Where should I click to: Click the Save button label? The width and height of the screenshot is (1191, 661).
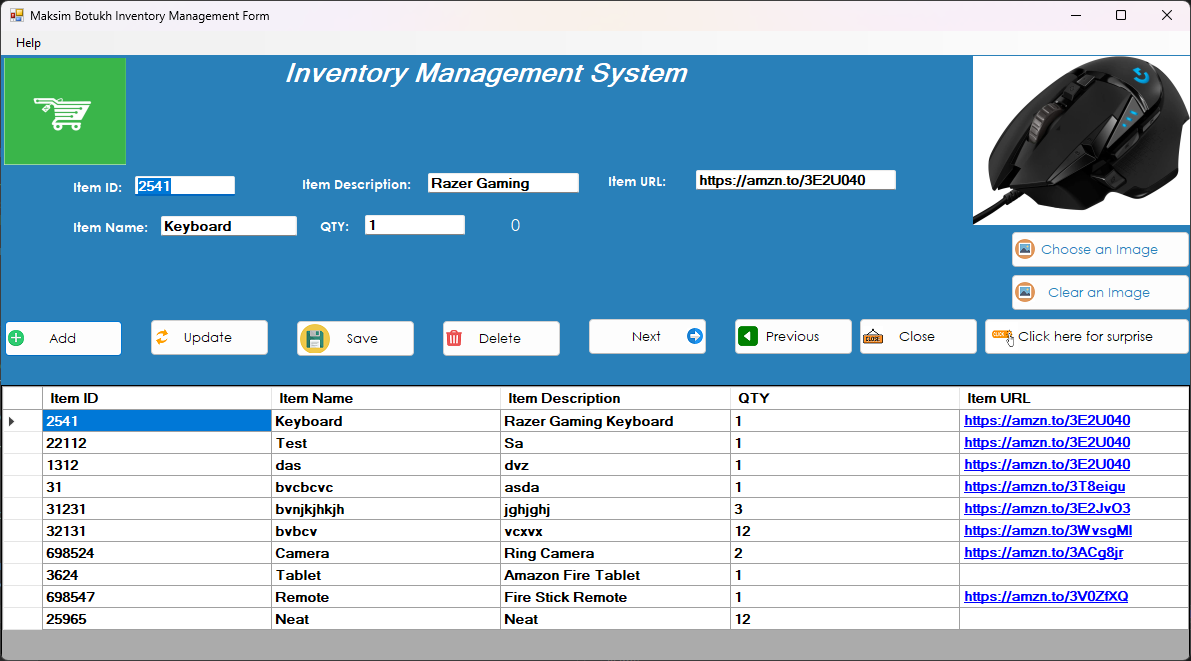pyautogui.click(x=362, y=339)
